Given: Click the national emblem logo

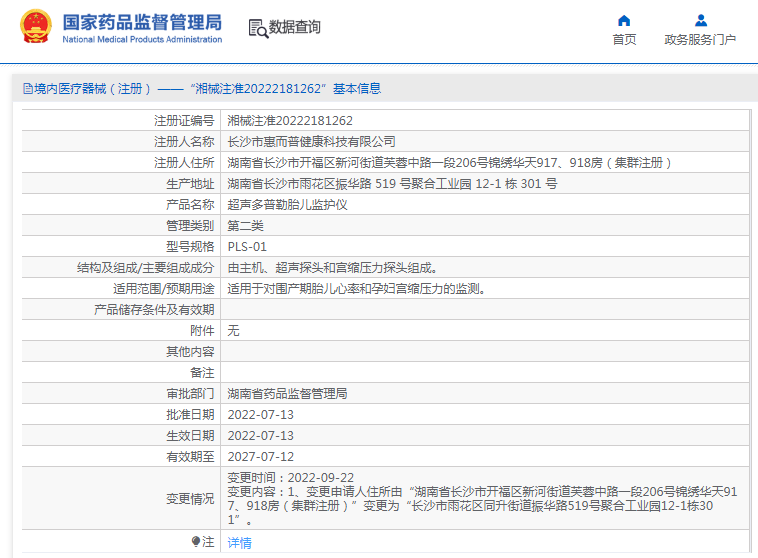Looking at the screenshot, I should [35, 28].
